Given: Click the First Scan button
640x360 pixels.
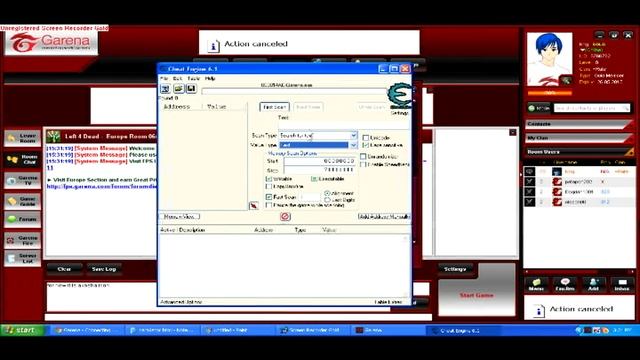Looking at the screenshot, I should (274, 107).
